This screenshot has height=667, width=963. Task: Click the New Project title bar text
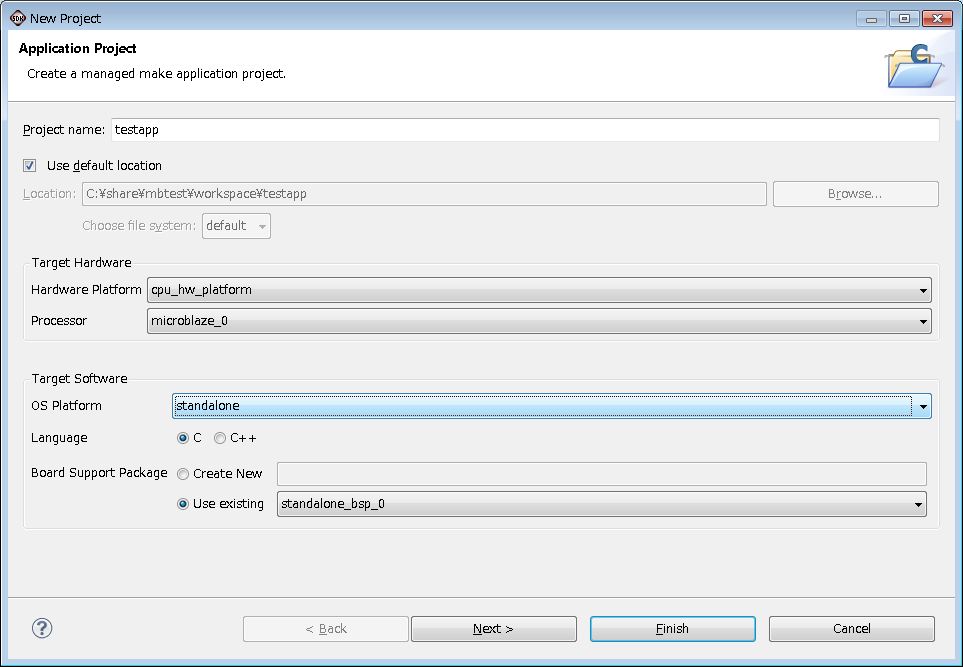tap(66, 18)
